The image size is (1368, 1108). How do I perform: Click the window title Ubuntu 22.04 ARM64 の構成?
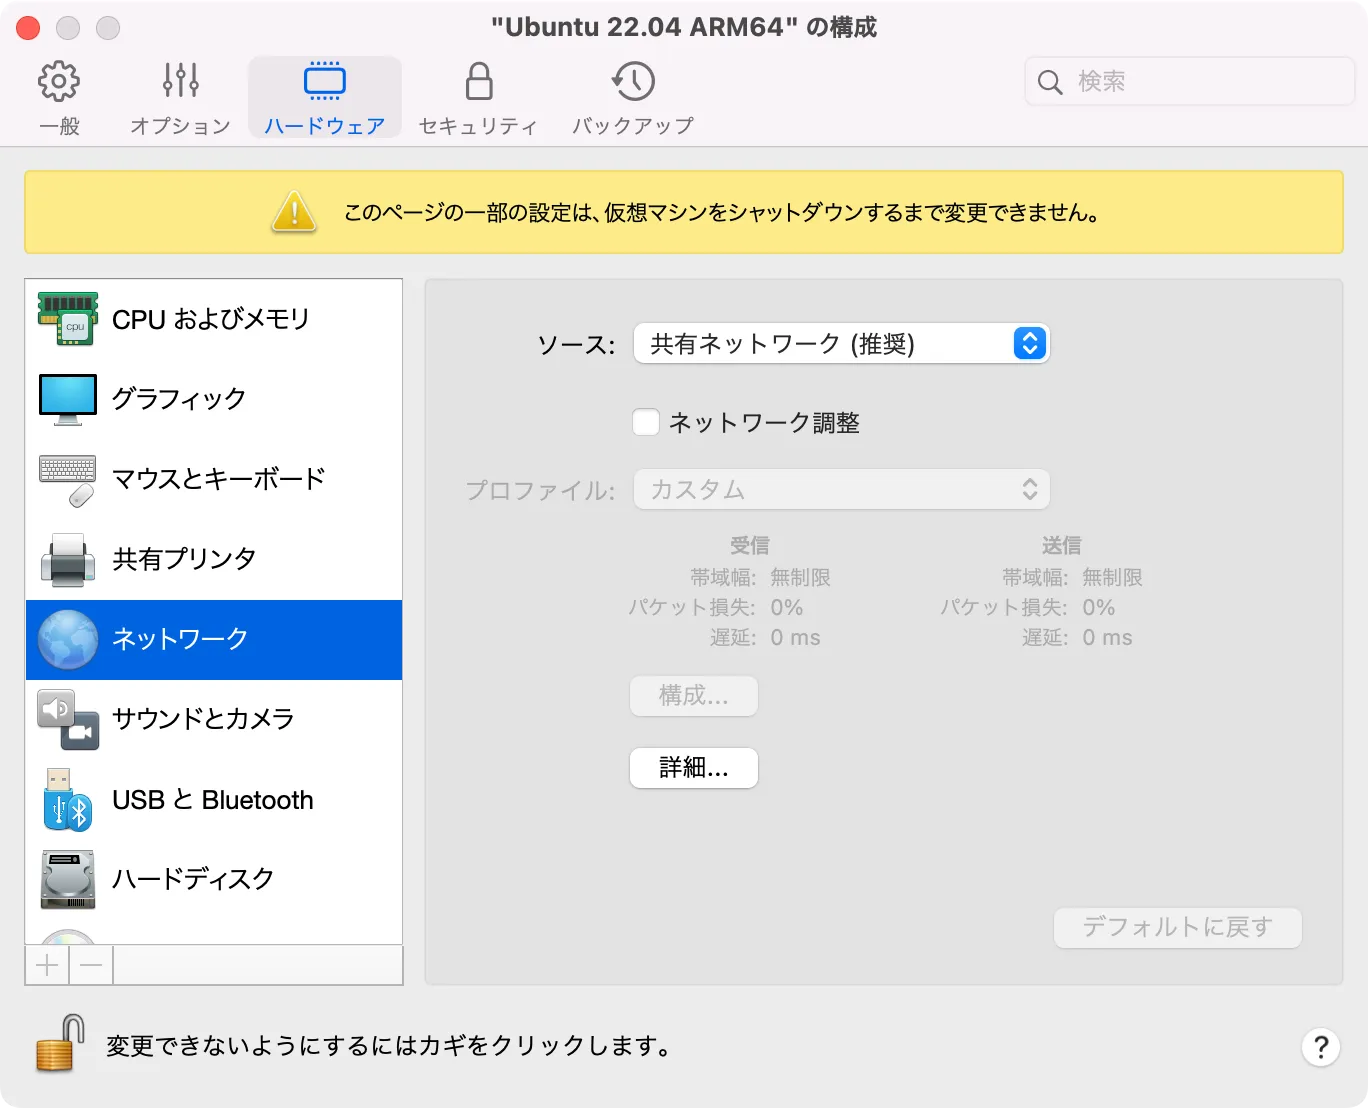point(684,27)
